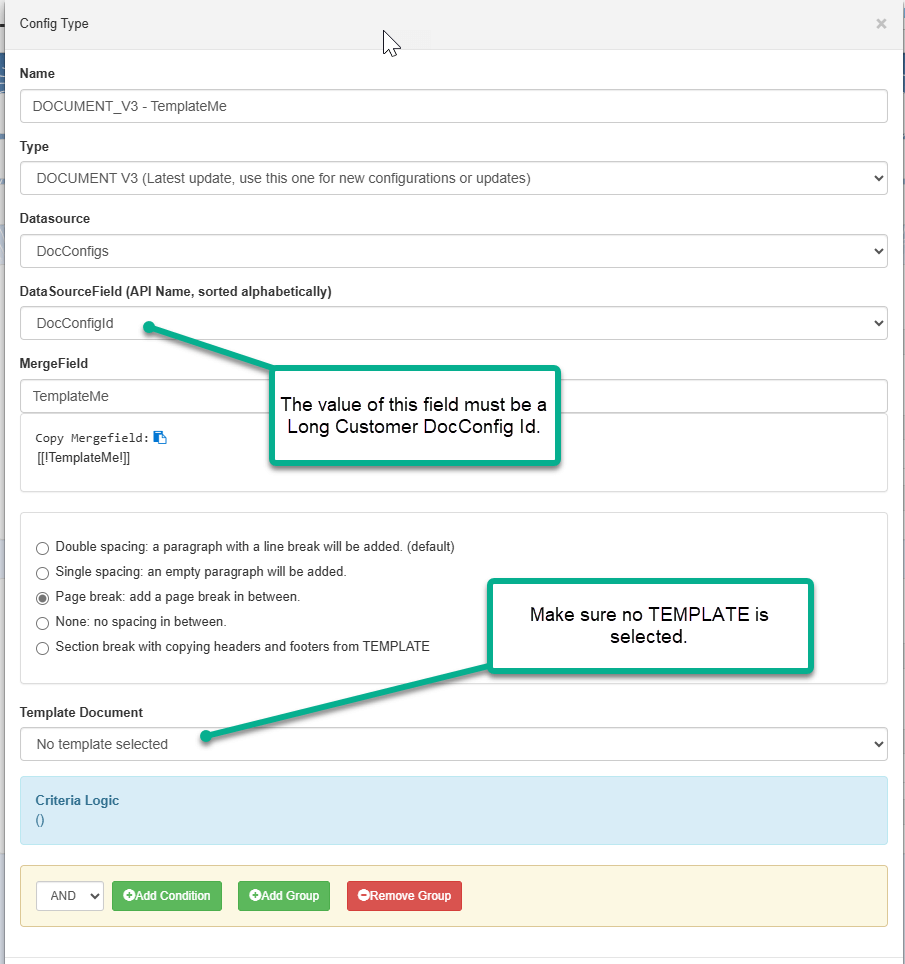Change the AND logic operator dropdown
This screenshot has height=964, width=905.
click(69, 896)
